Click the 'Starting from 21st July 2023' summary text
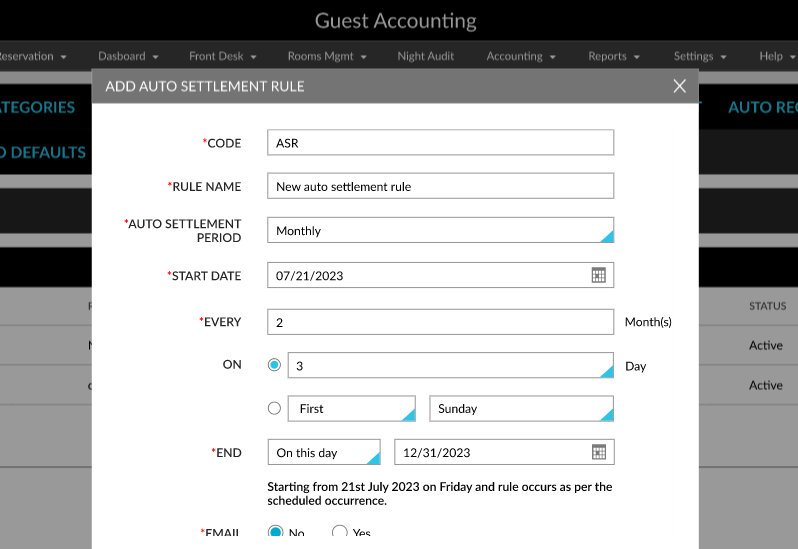This screenshot has height=549, width=798. click(439, 494)
